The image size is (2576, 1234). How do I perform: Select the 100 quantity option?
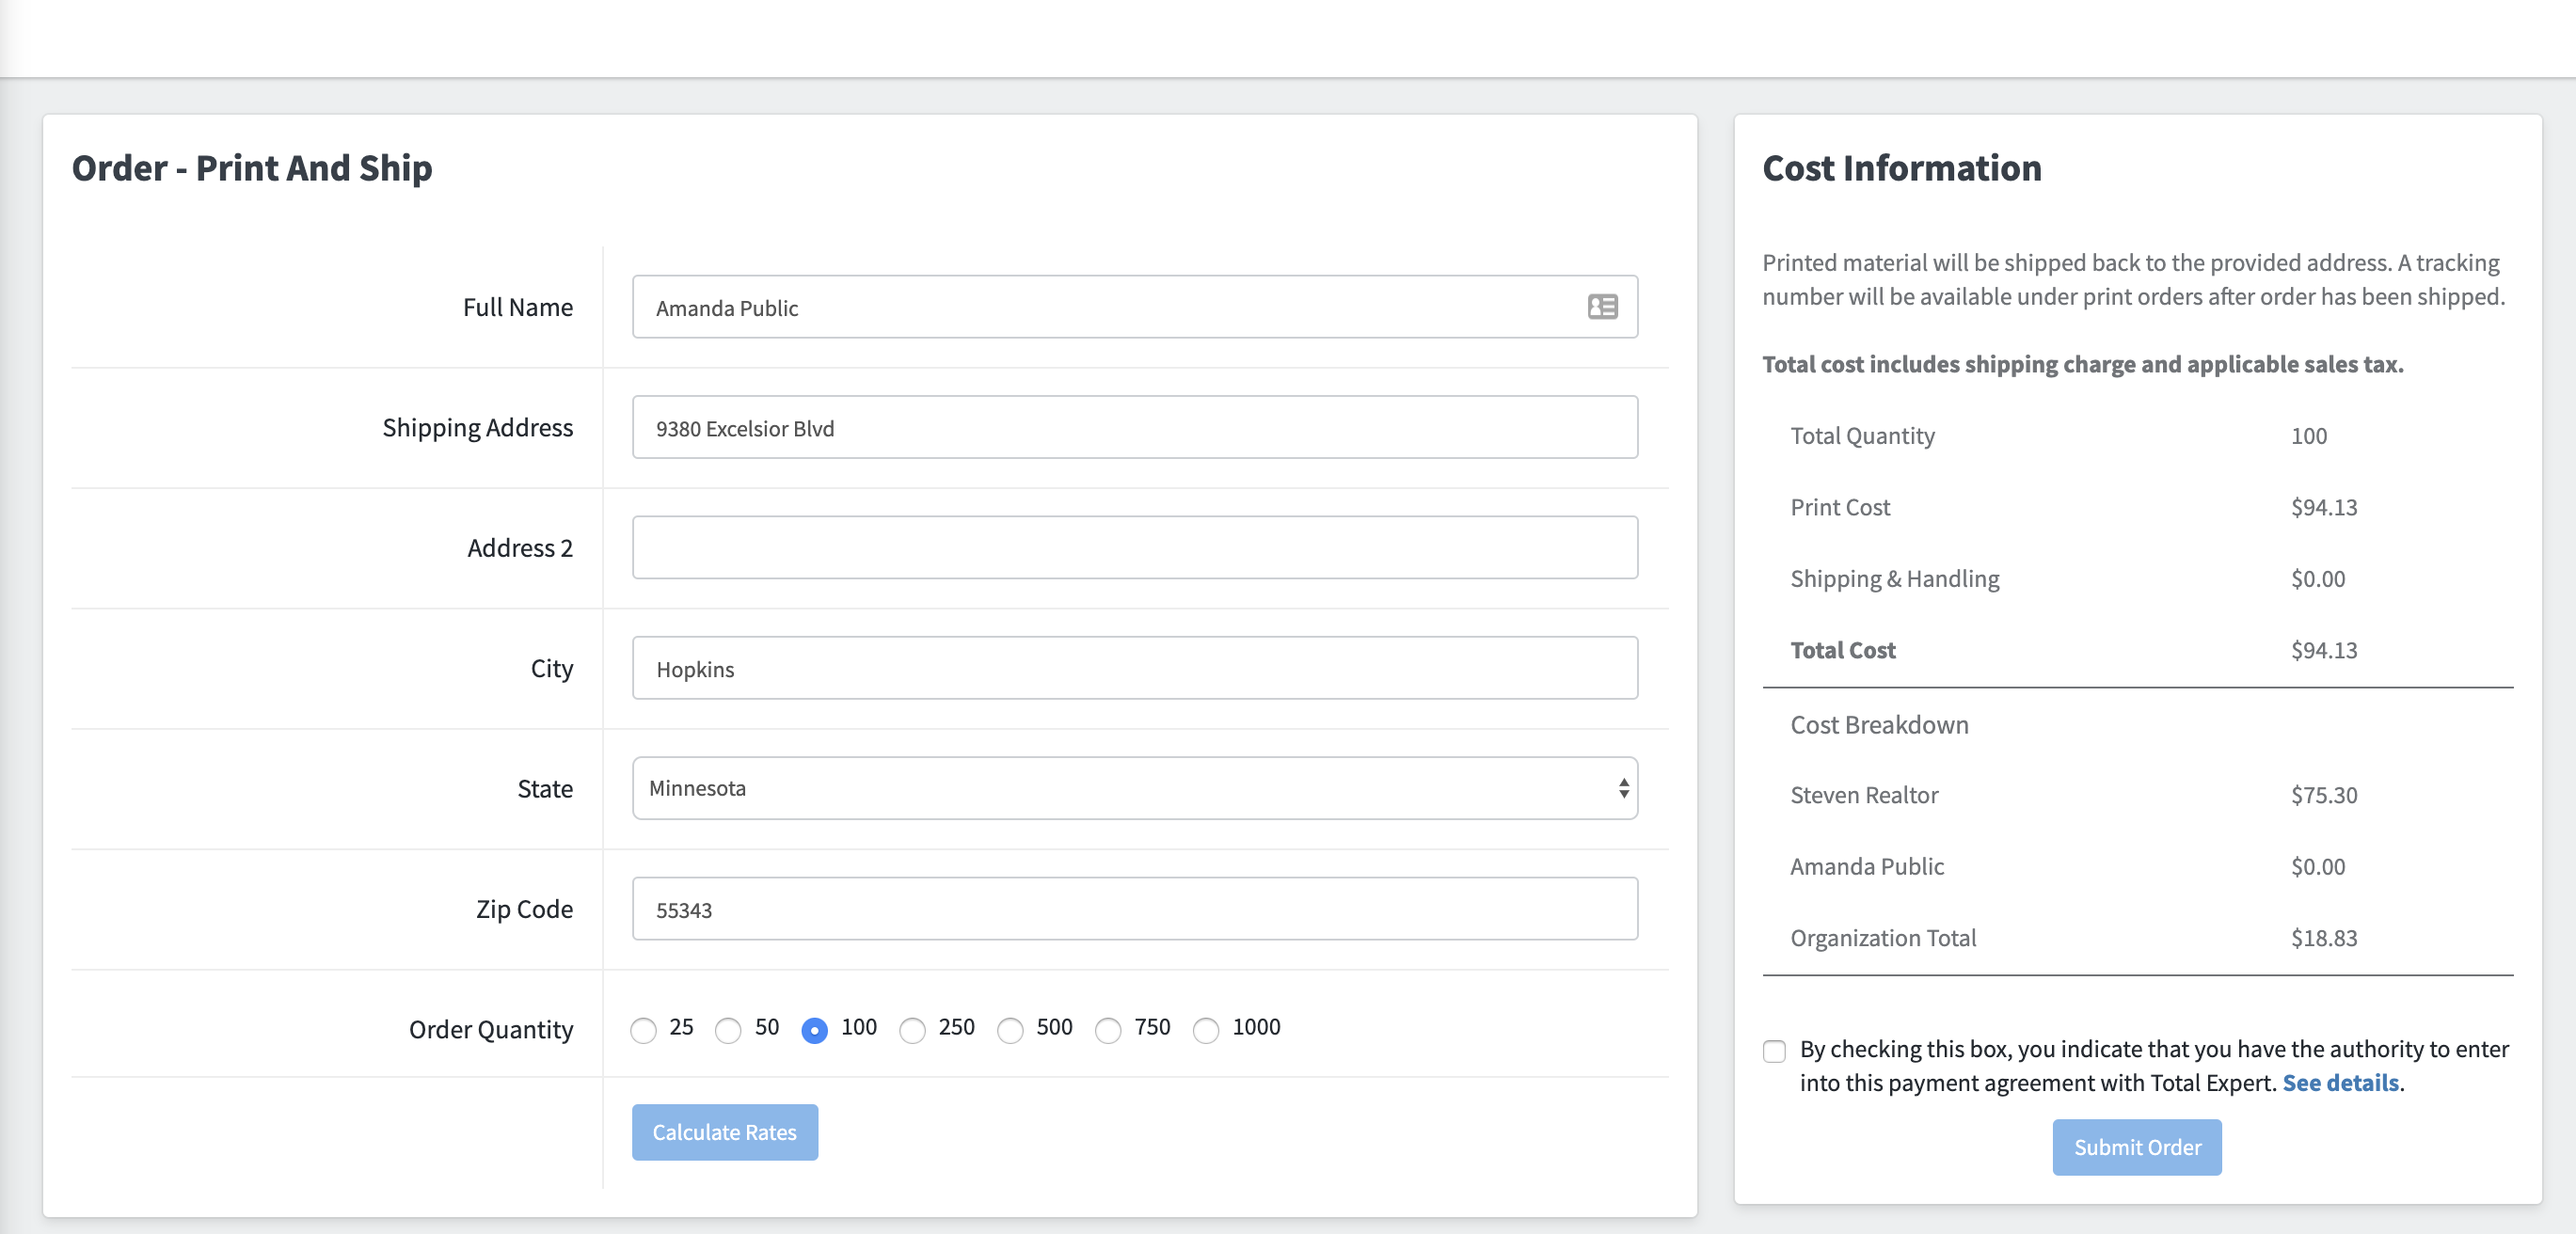[814, 1030]
